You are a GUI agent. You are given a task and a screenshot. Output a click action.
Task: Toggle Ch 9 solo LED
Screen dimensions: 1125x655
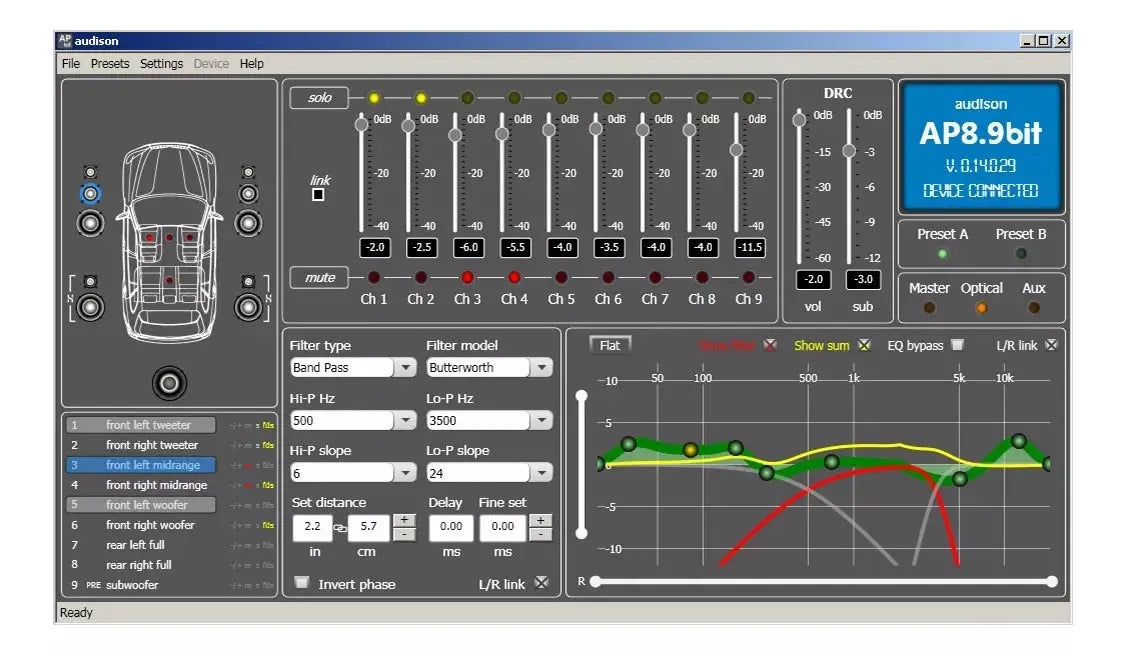coord(748,98)
